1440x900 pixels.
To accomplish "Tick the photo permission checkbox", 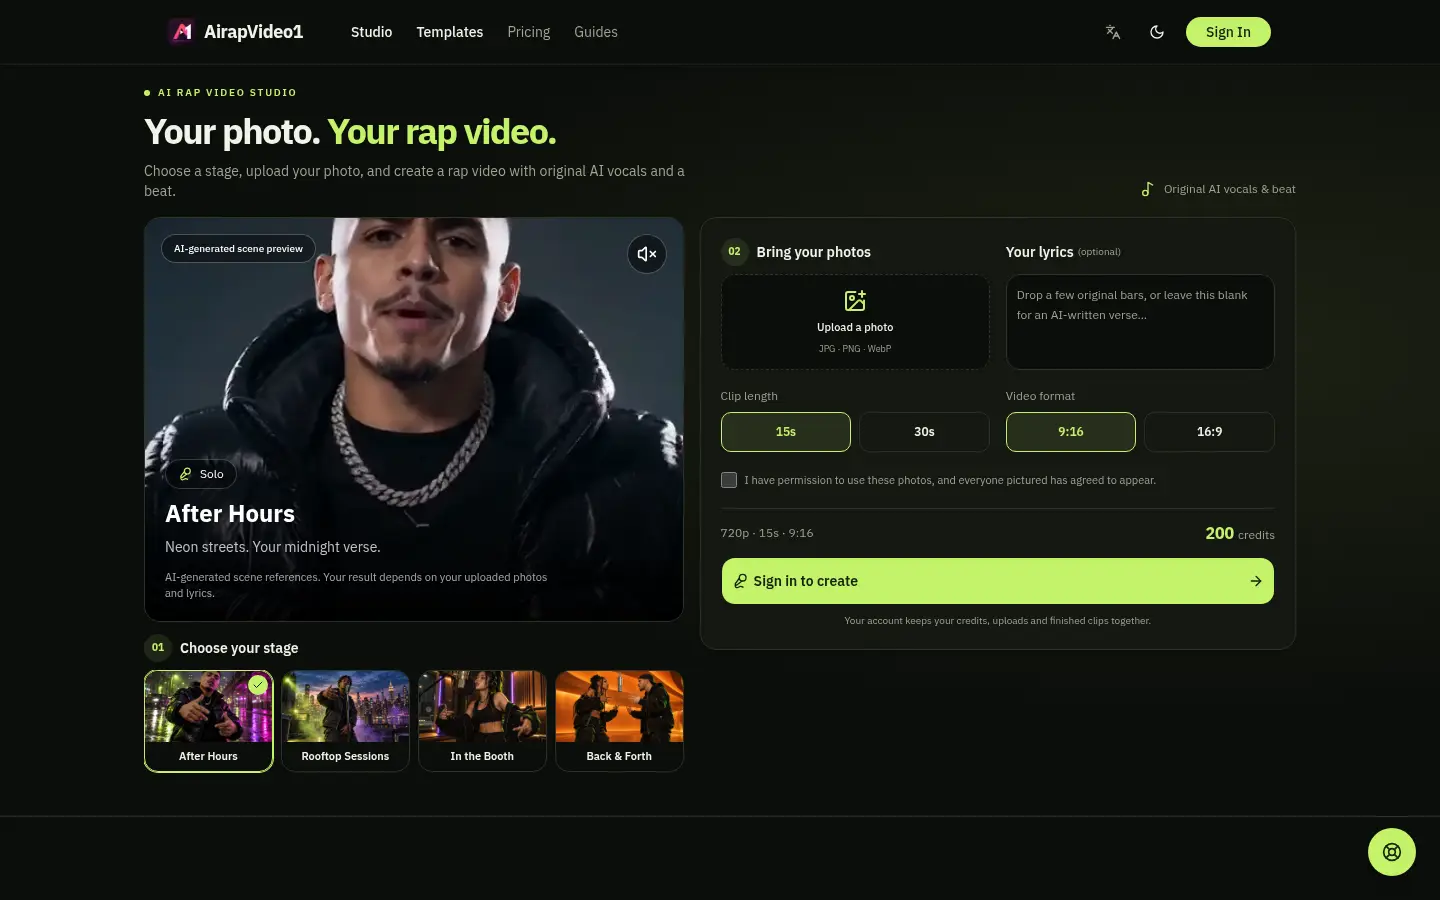I will click(x=729, y=480).
